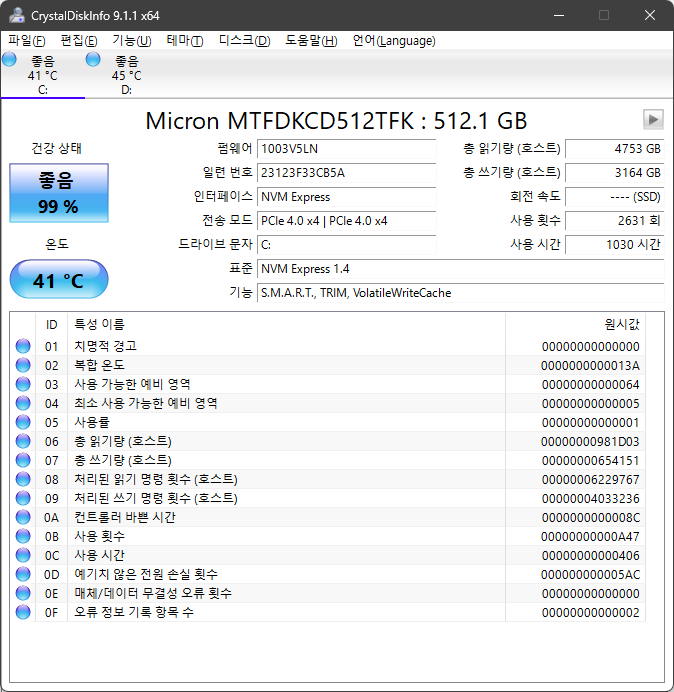Click the C: drive blue status circle
The image size is (674, 692).
[9, 59]
